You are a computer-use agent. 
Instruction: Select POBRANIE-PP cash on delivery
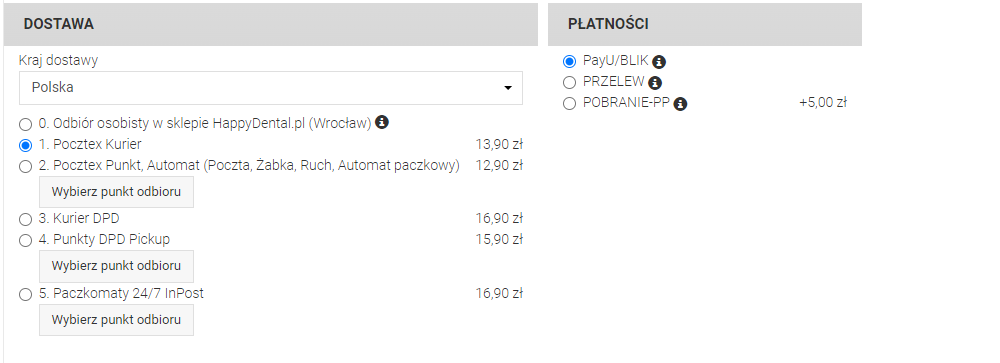coord(569,103)
